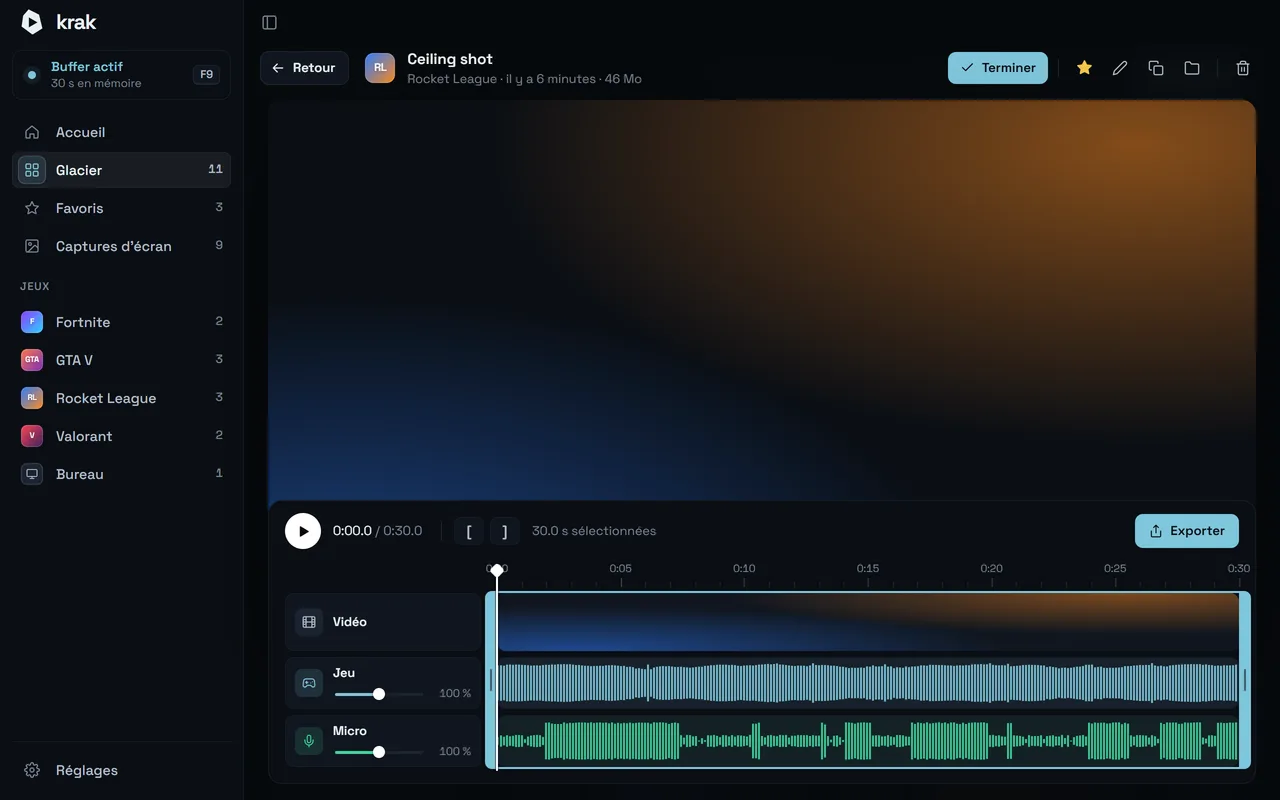Image resolution: width=1280 pixels, height=800 pixels.
Task: Show Valorant clips from sidebar
Action: point(121,436)
